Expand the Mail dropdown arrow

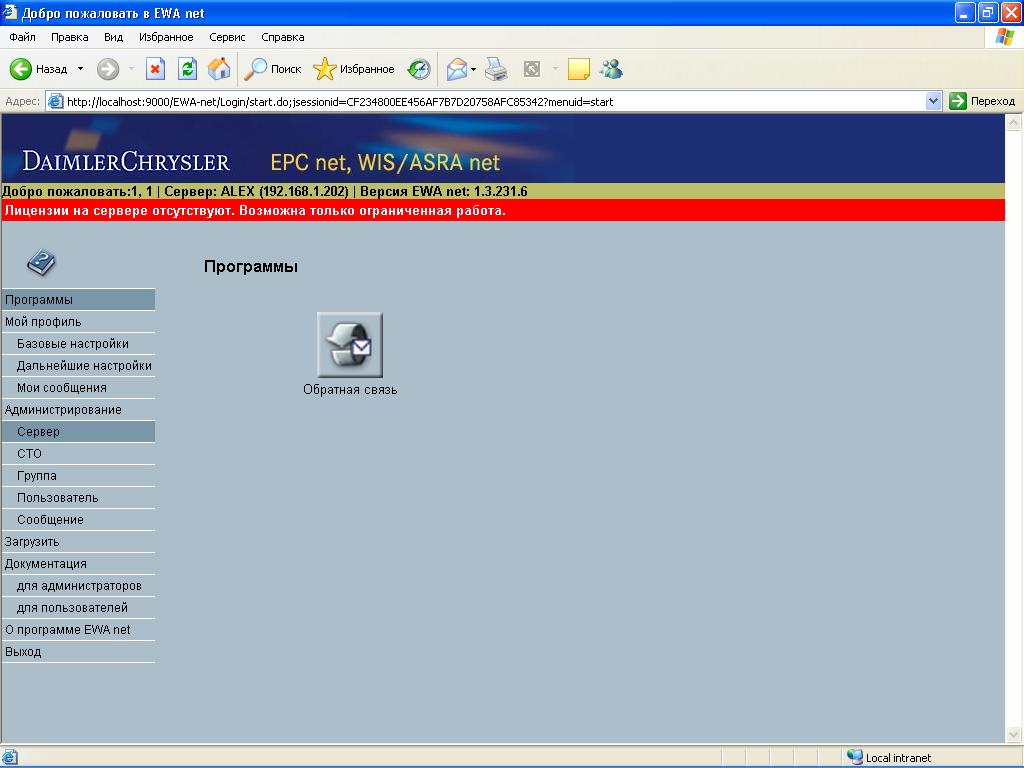[473, 69]
